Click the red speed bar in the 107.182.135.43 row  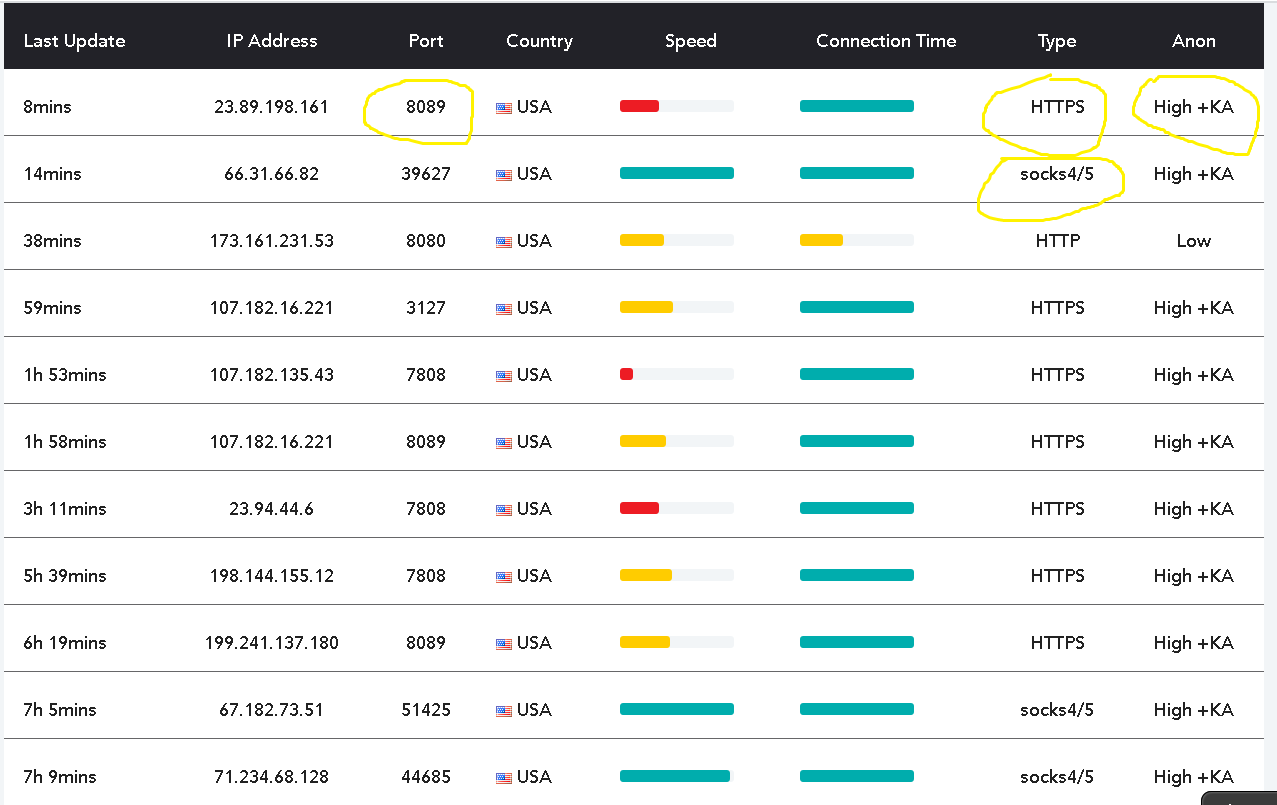point(627,374)
